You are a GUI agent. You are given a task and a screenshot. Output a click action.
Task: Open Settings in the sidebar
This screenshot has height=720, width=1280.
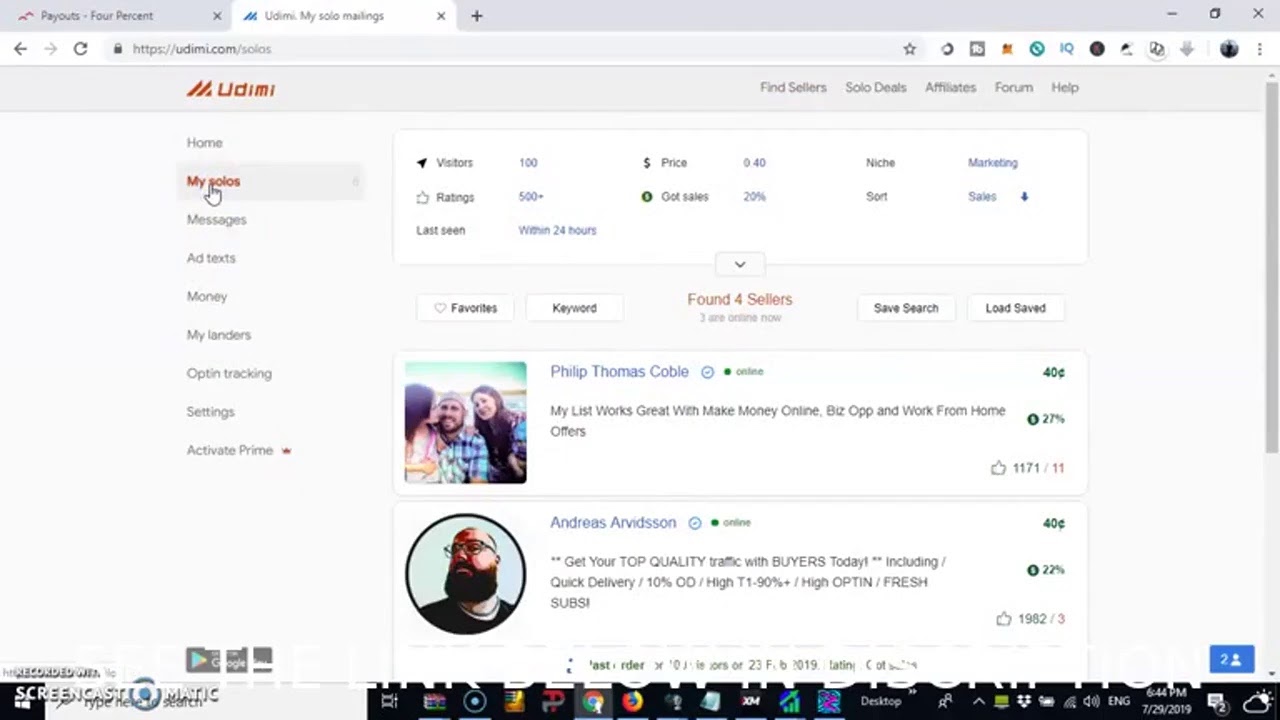(210, 412)
